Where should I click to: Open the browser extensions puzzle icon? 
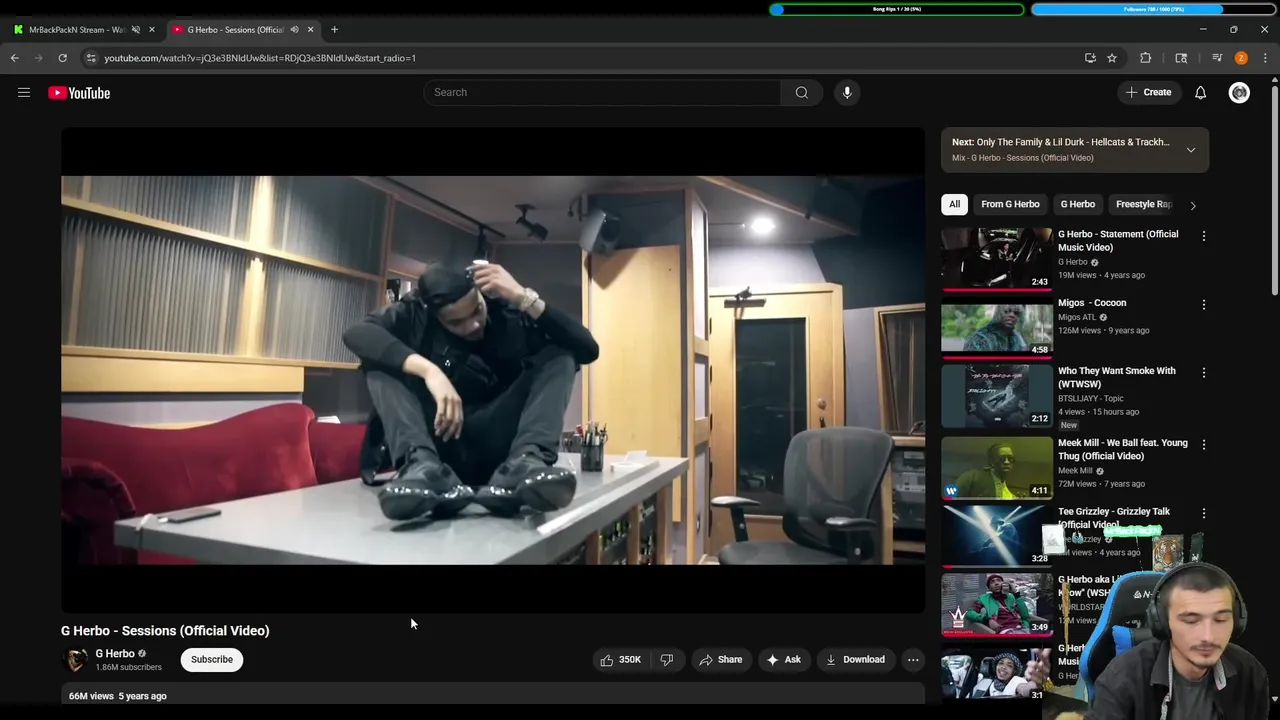(x=1146, y=58)
